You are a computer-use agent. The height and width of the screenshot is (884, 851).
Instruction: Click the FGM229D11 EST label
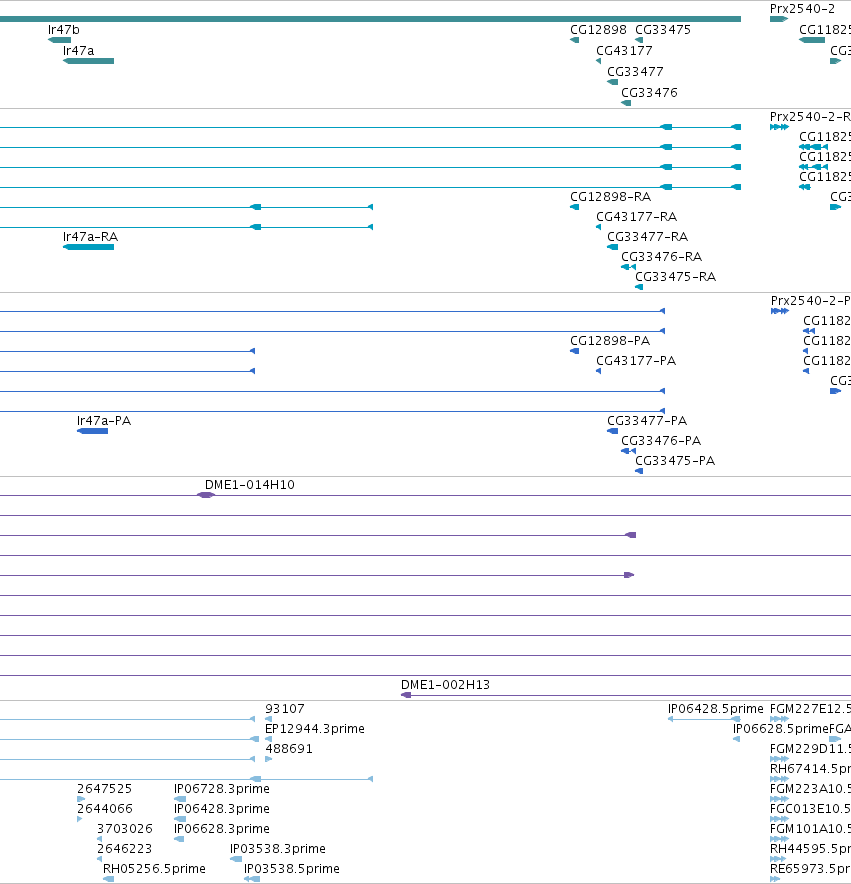810,749
